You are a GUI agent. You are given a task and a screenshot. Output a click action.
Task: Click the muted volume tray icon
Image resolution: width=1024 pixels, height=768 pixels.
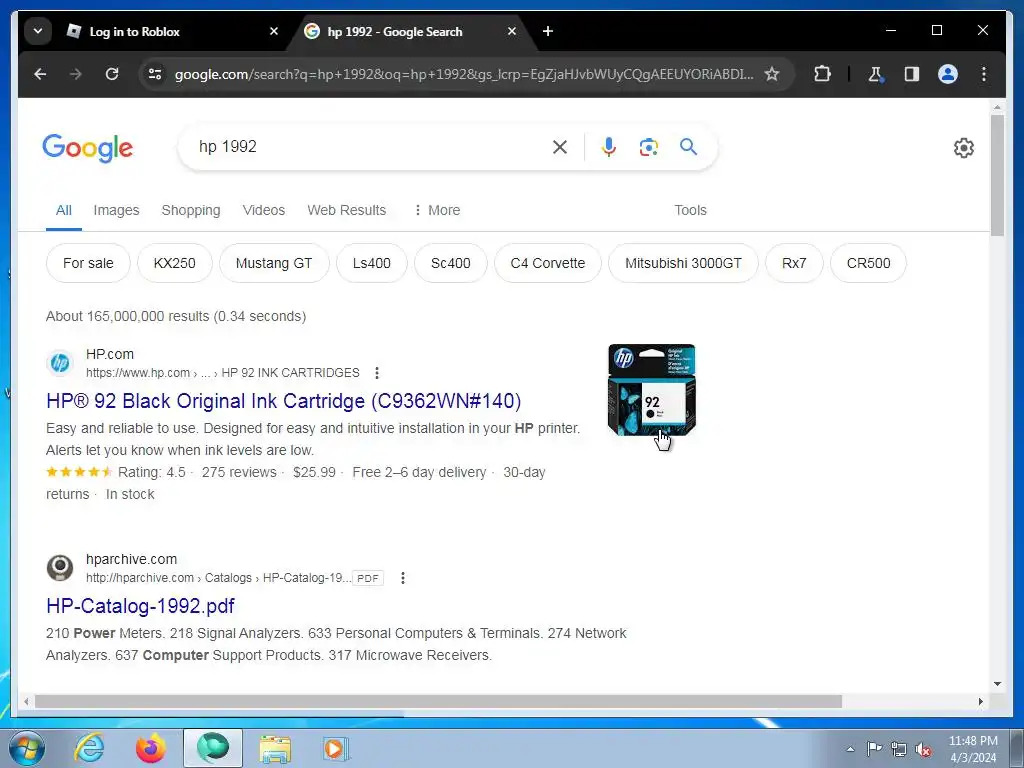click(x=923, y=750)
